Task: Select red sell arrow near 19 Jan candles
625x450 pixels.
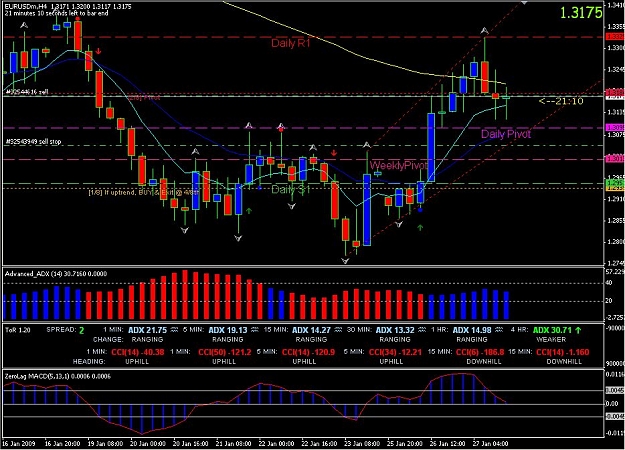Action: [x=98, y=51]
